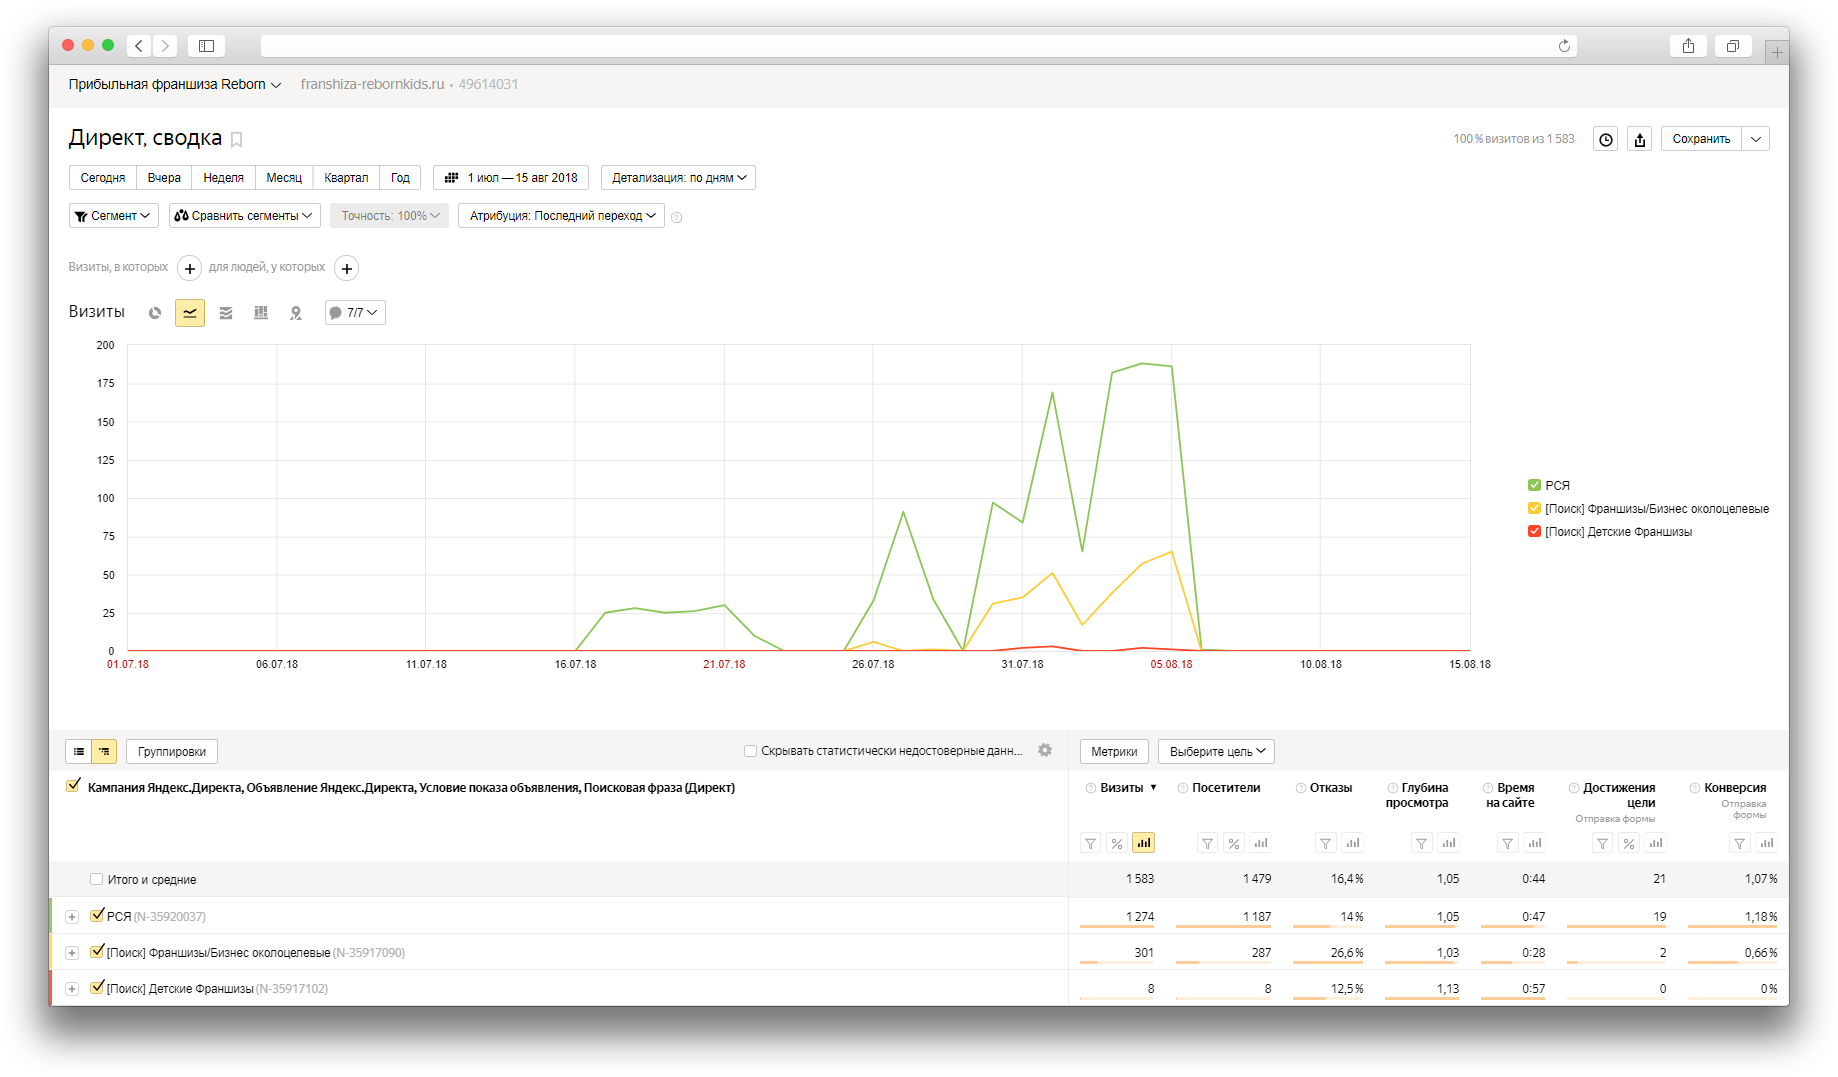1838x1077 pixels.
Task: Click the Сохранить button
Action: [x=1701, y=139]
